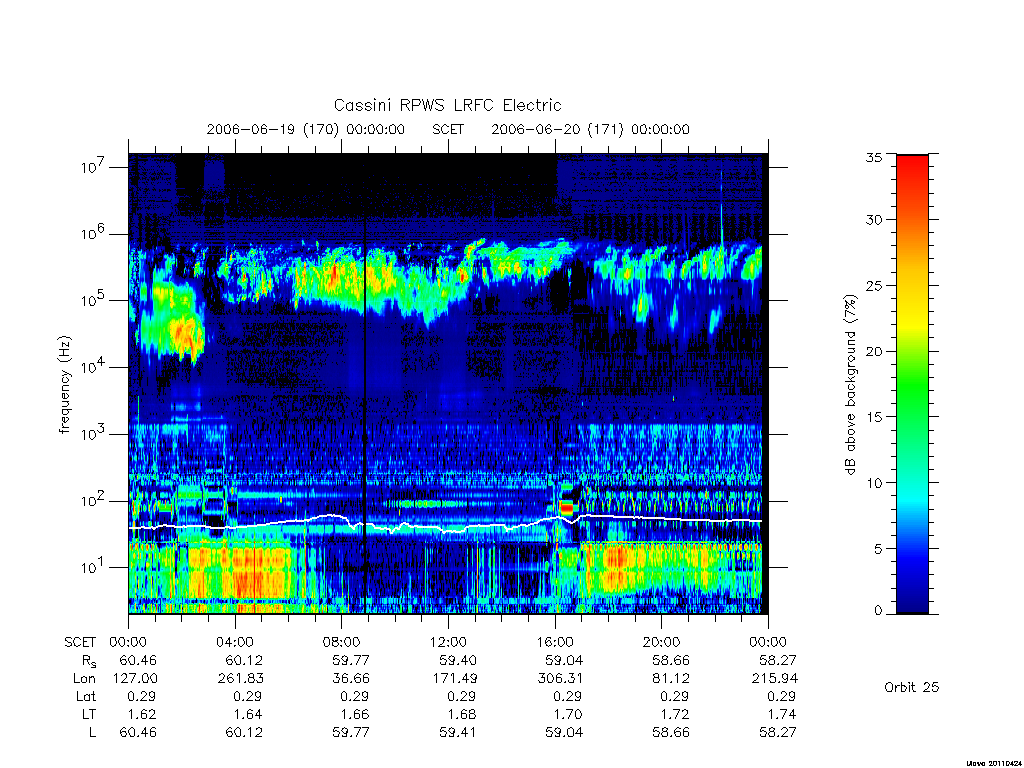1024x768 pixels.
Task: Click local time value "1.66"
Action: pos(355,714)
